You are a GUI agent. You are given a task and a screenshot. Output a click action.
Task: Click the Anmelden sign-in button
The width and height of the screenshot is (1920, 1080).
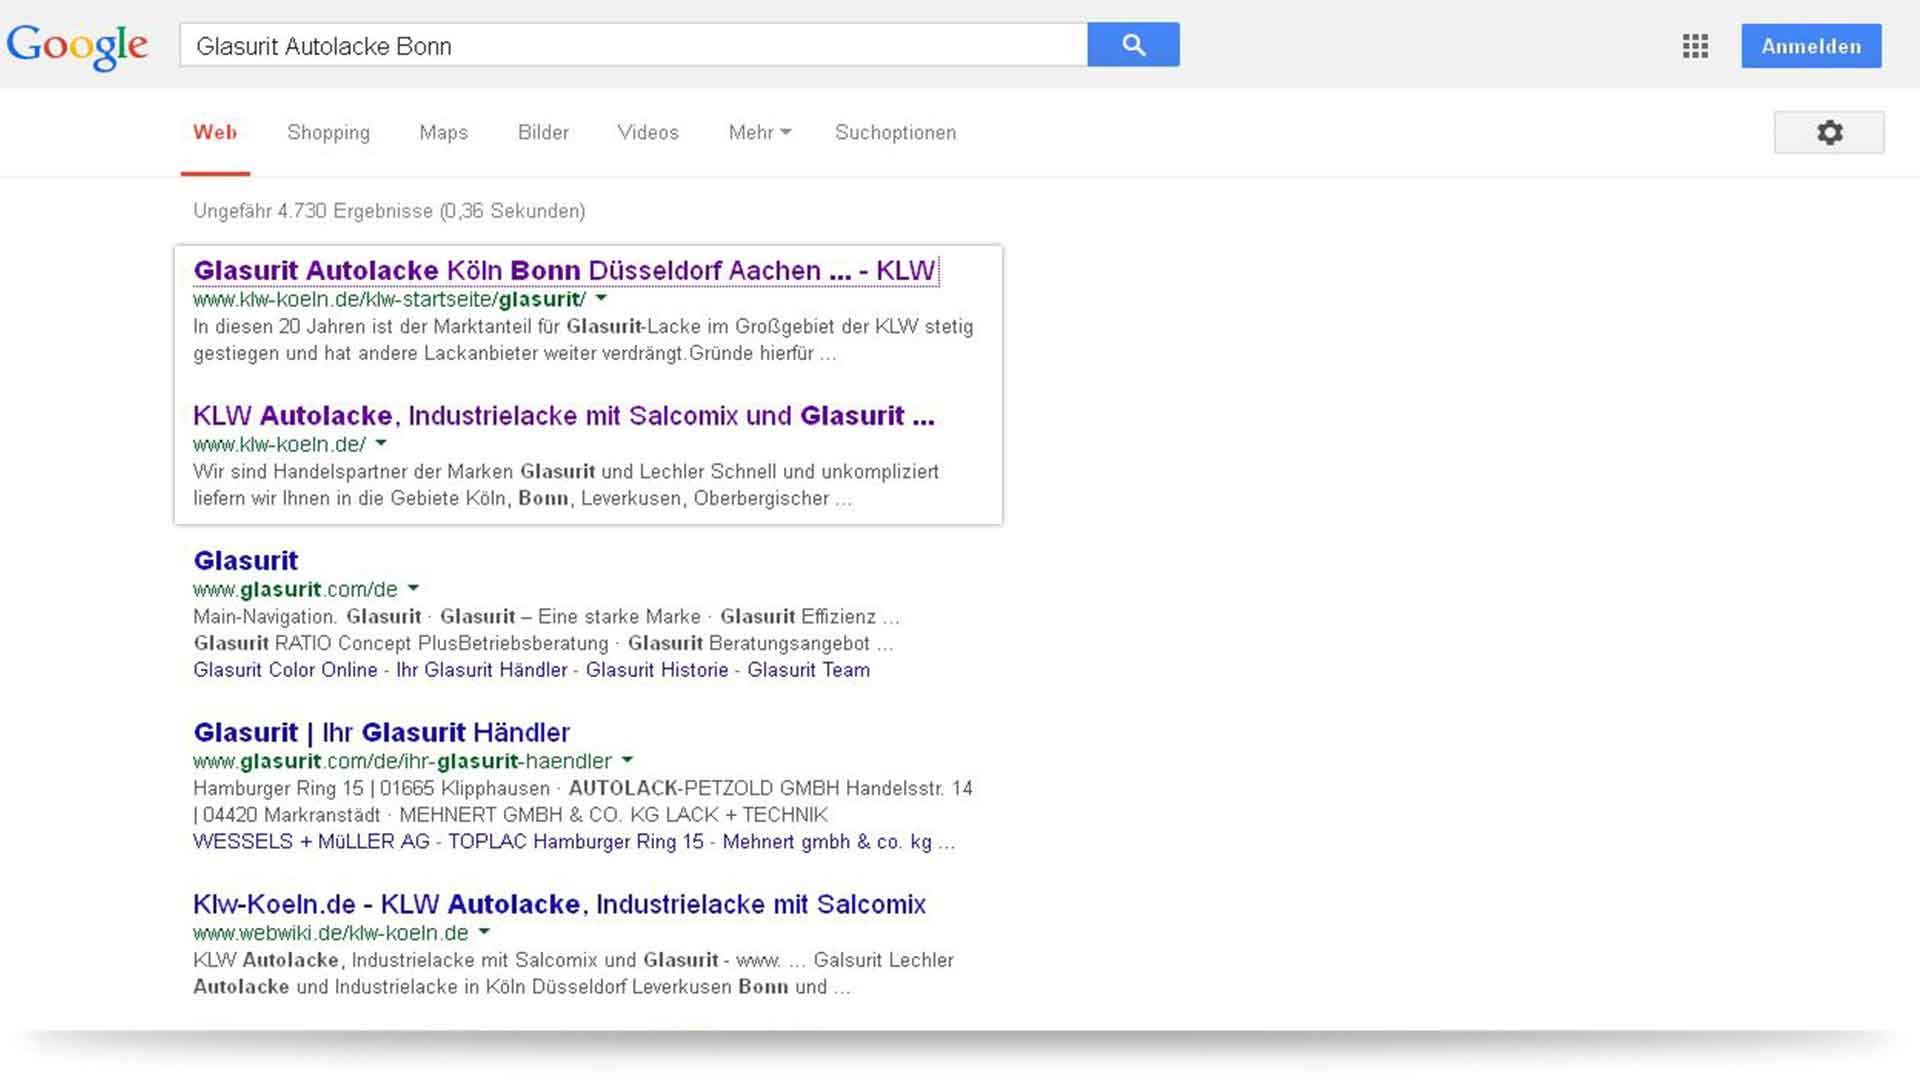click(x=1811, y=46)
